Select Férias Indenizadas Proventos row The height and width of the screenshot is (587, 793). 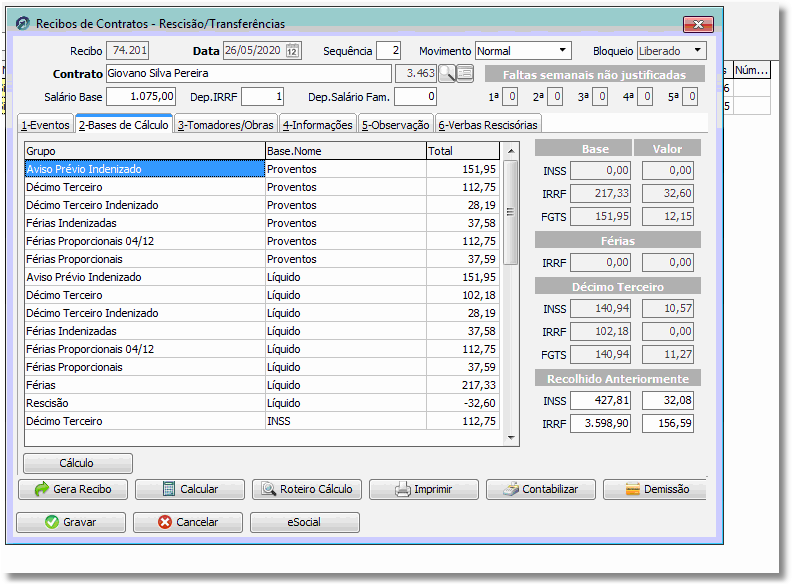(x=261, y=223)
